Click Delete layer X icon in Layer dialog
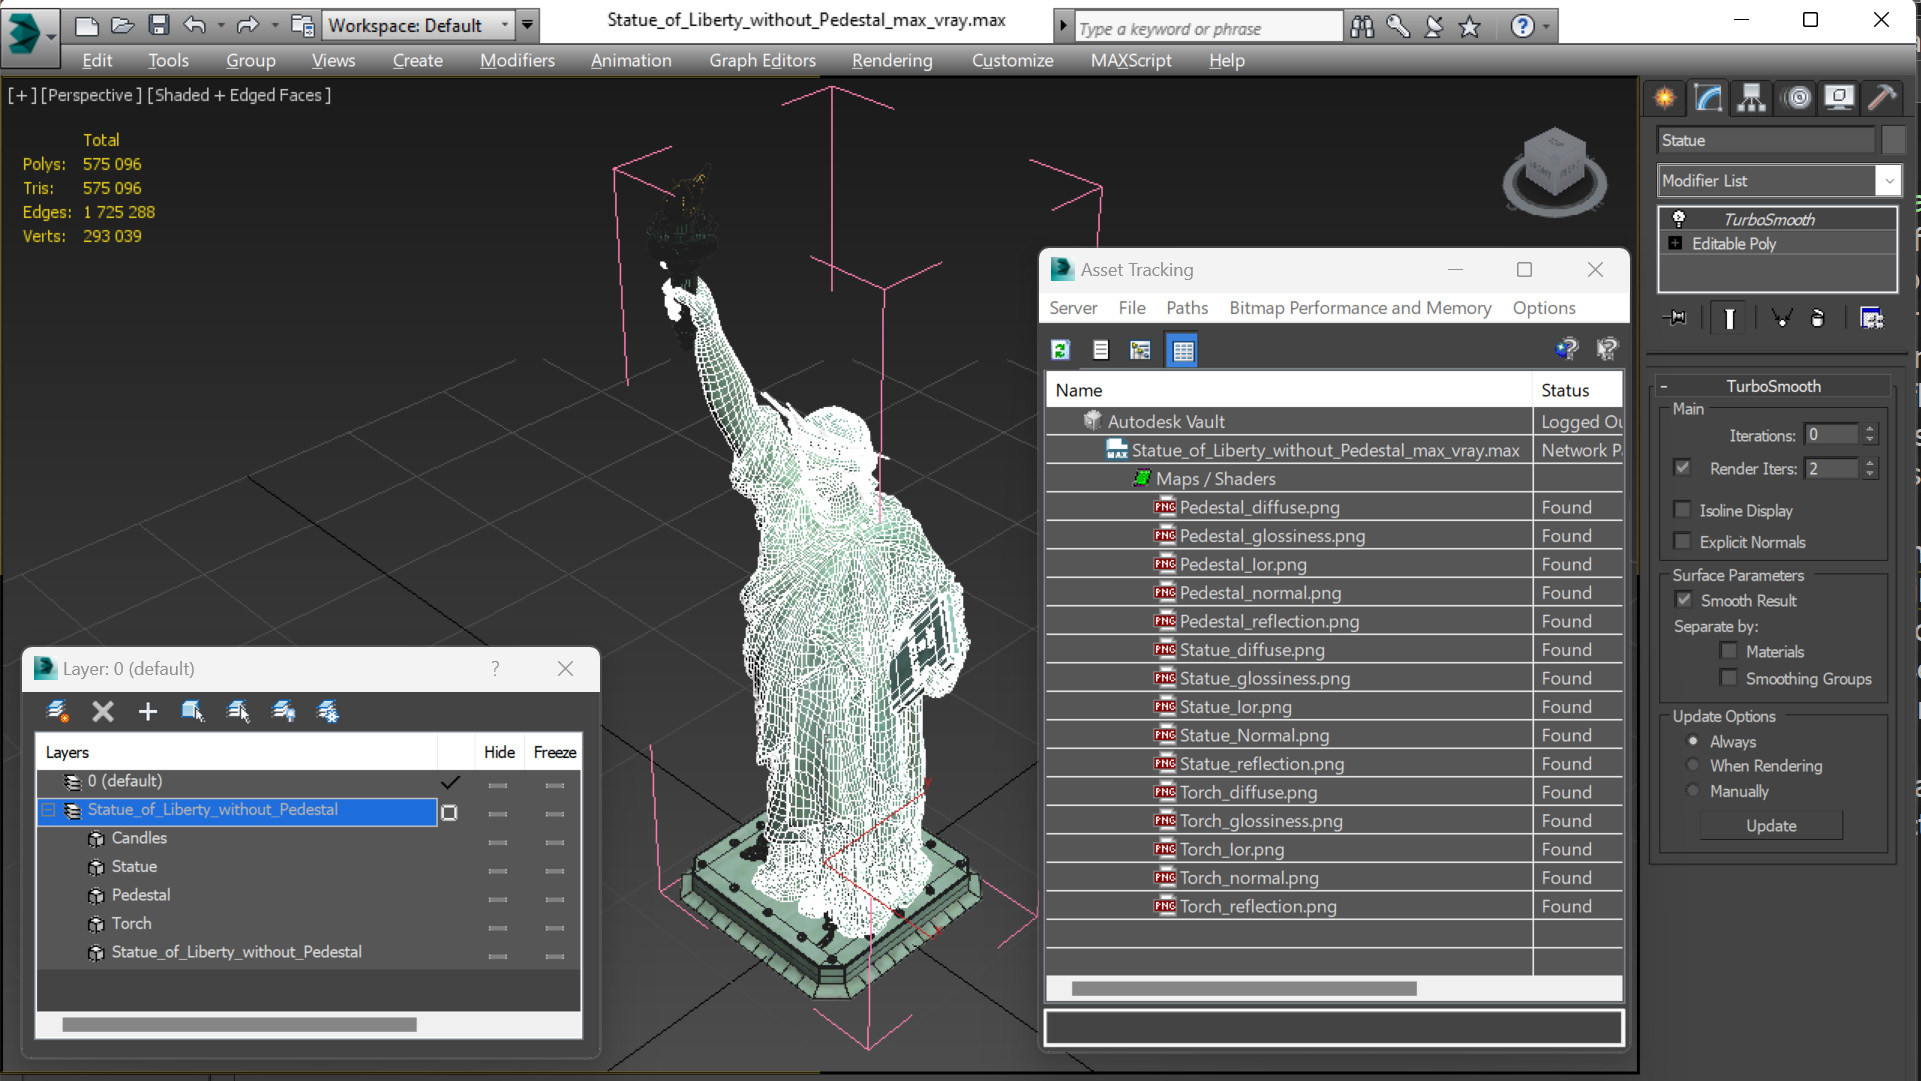The width and height of the screenshot is (1921, 1081). (102, 711)
